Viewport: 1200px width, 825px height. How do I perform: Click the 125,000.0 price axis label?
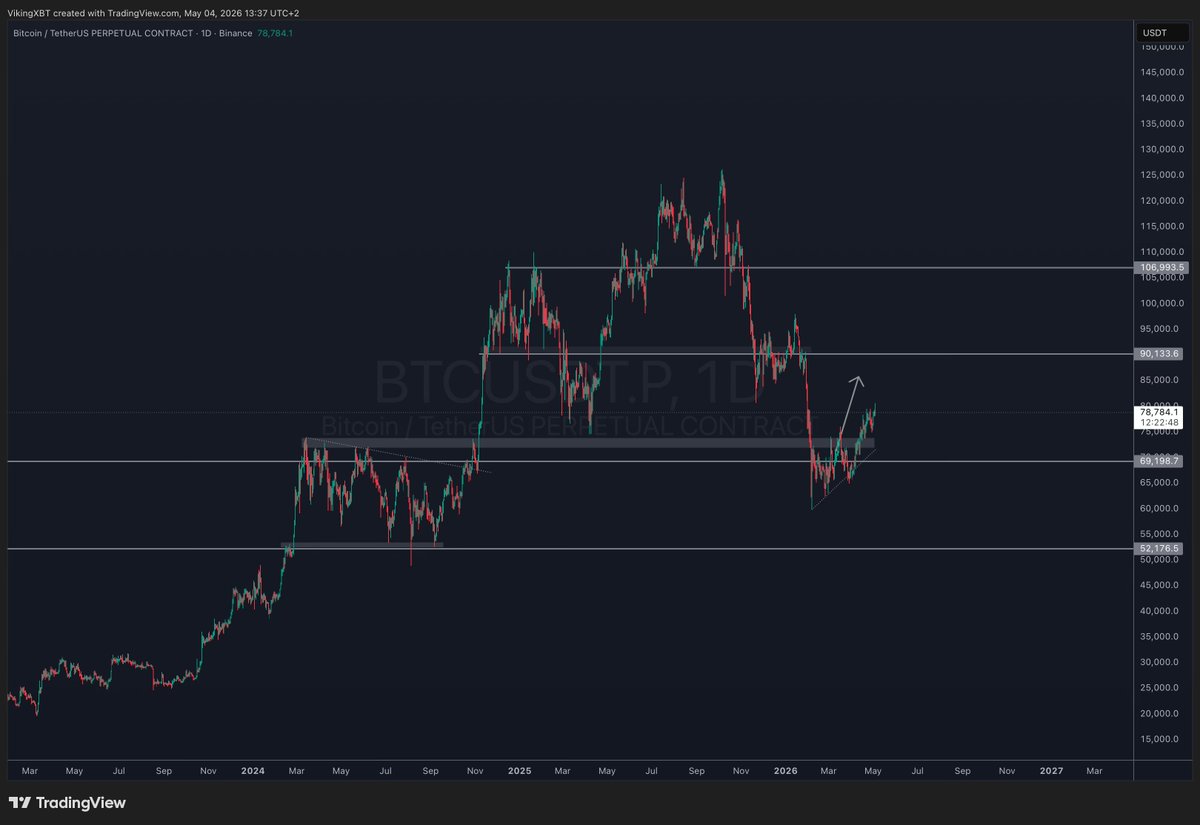pyautogui.click(x=1163, y=175)
